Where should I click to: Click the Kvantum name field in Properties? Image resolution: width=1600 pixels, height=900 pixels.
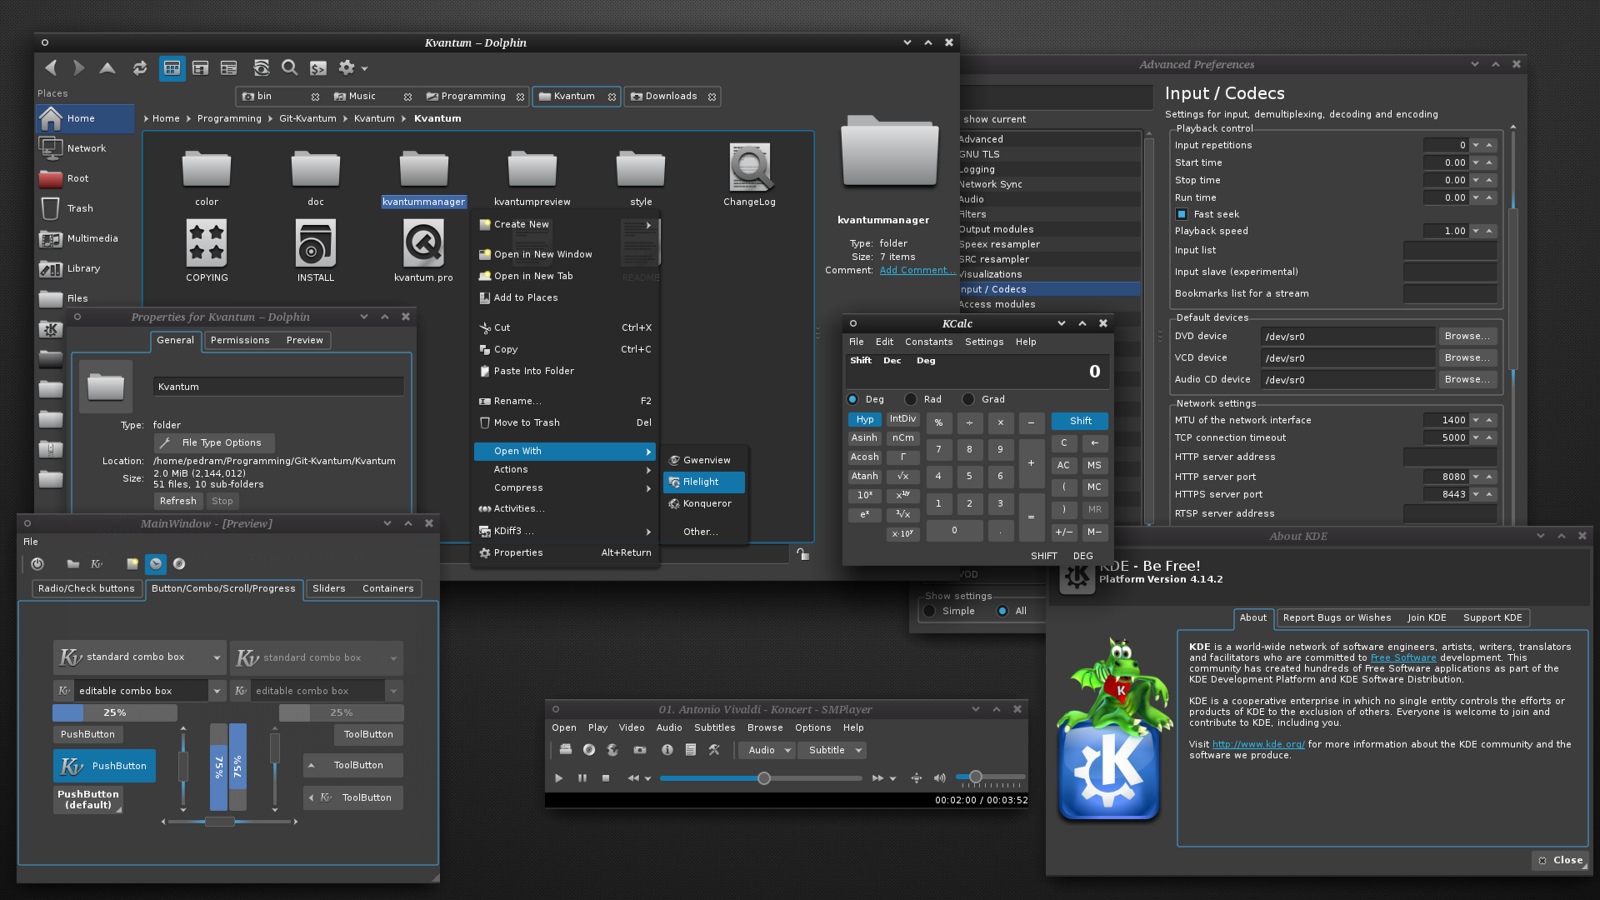click(279, 387)
